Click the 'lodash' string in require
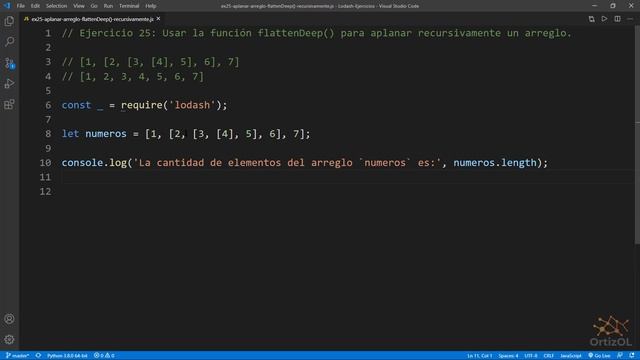 (x=192, y=105)
